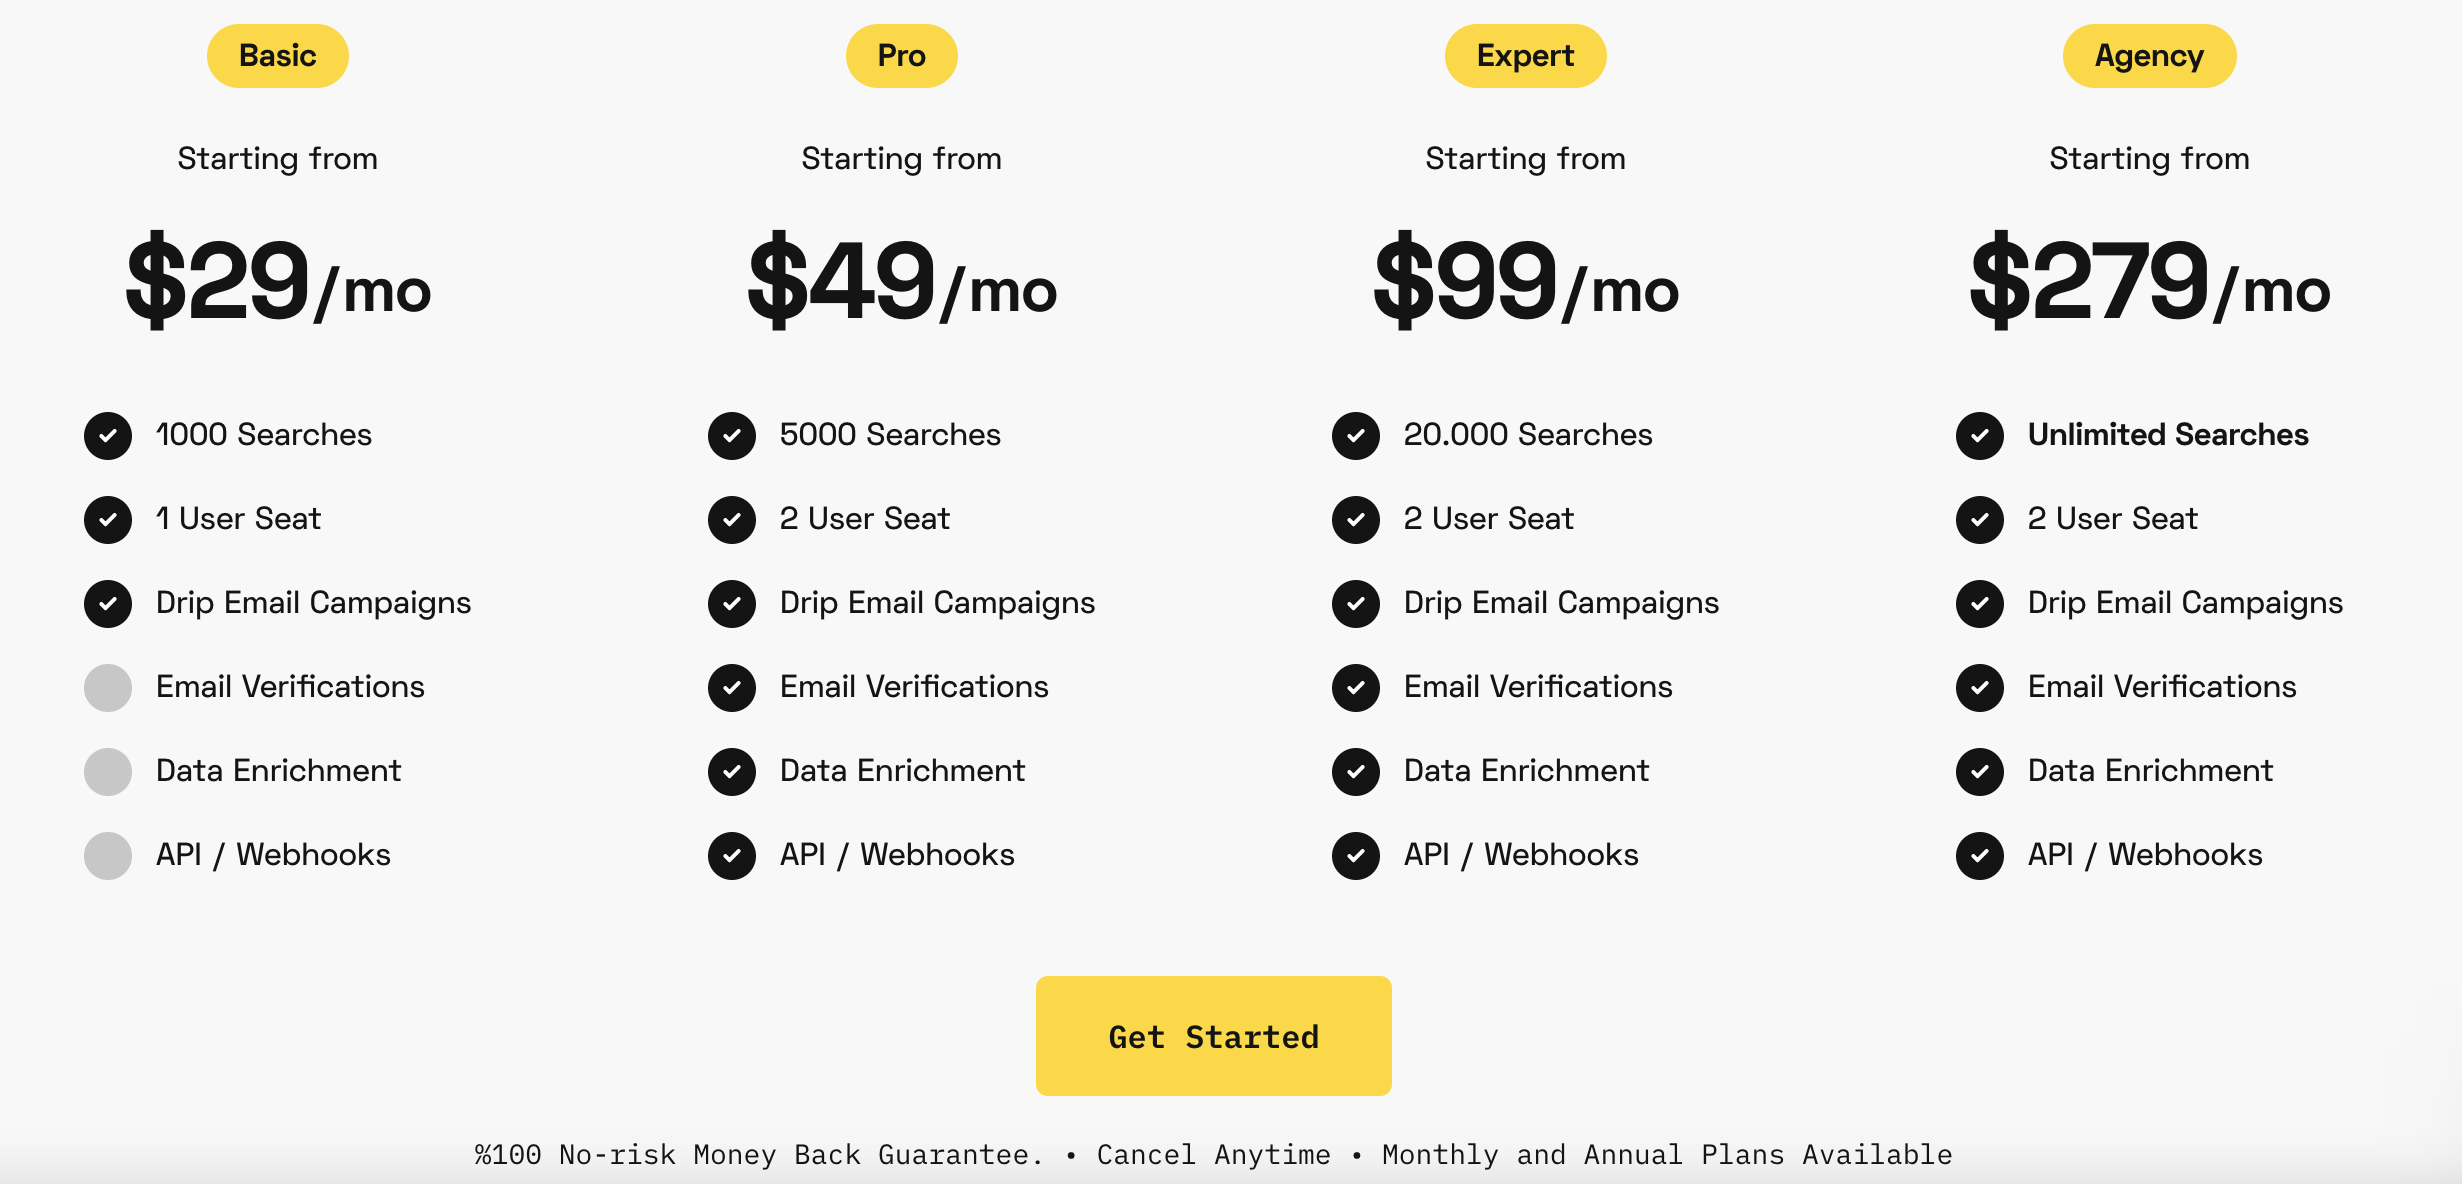Click grey circle beside Basic API / Webhooks

click(x=108, y=856)
